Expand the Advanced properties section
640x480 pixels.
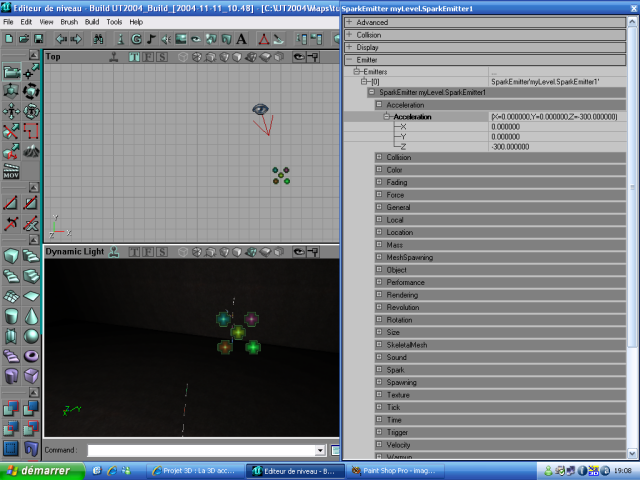tap(348, 22)
